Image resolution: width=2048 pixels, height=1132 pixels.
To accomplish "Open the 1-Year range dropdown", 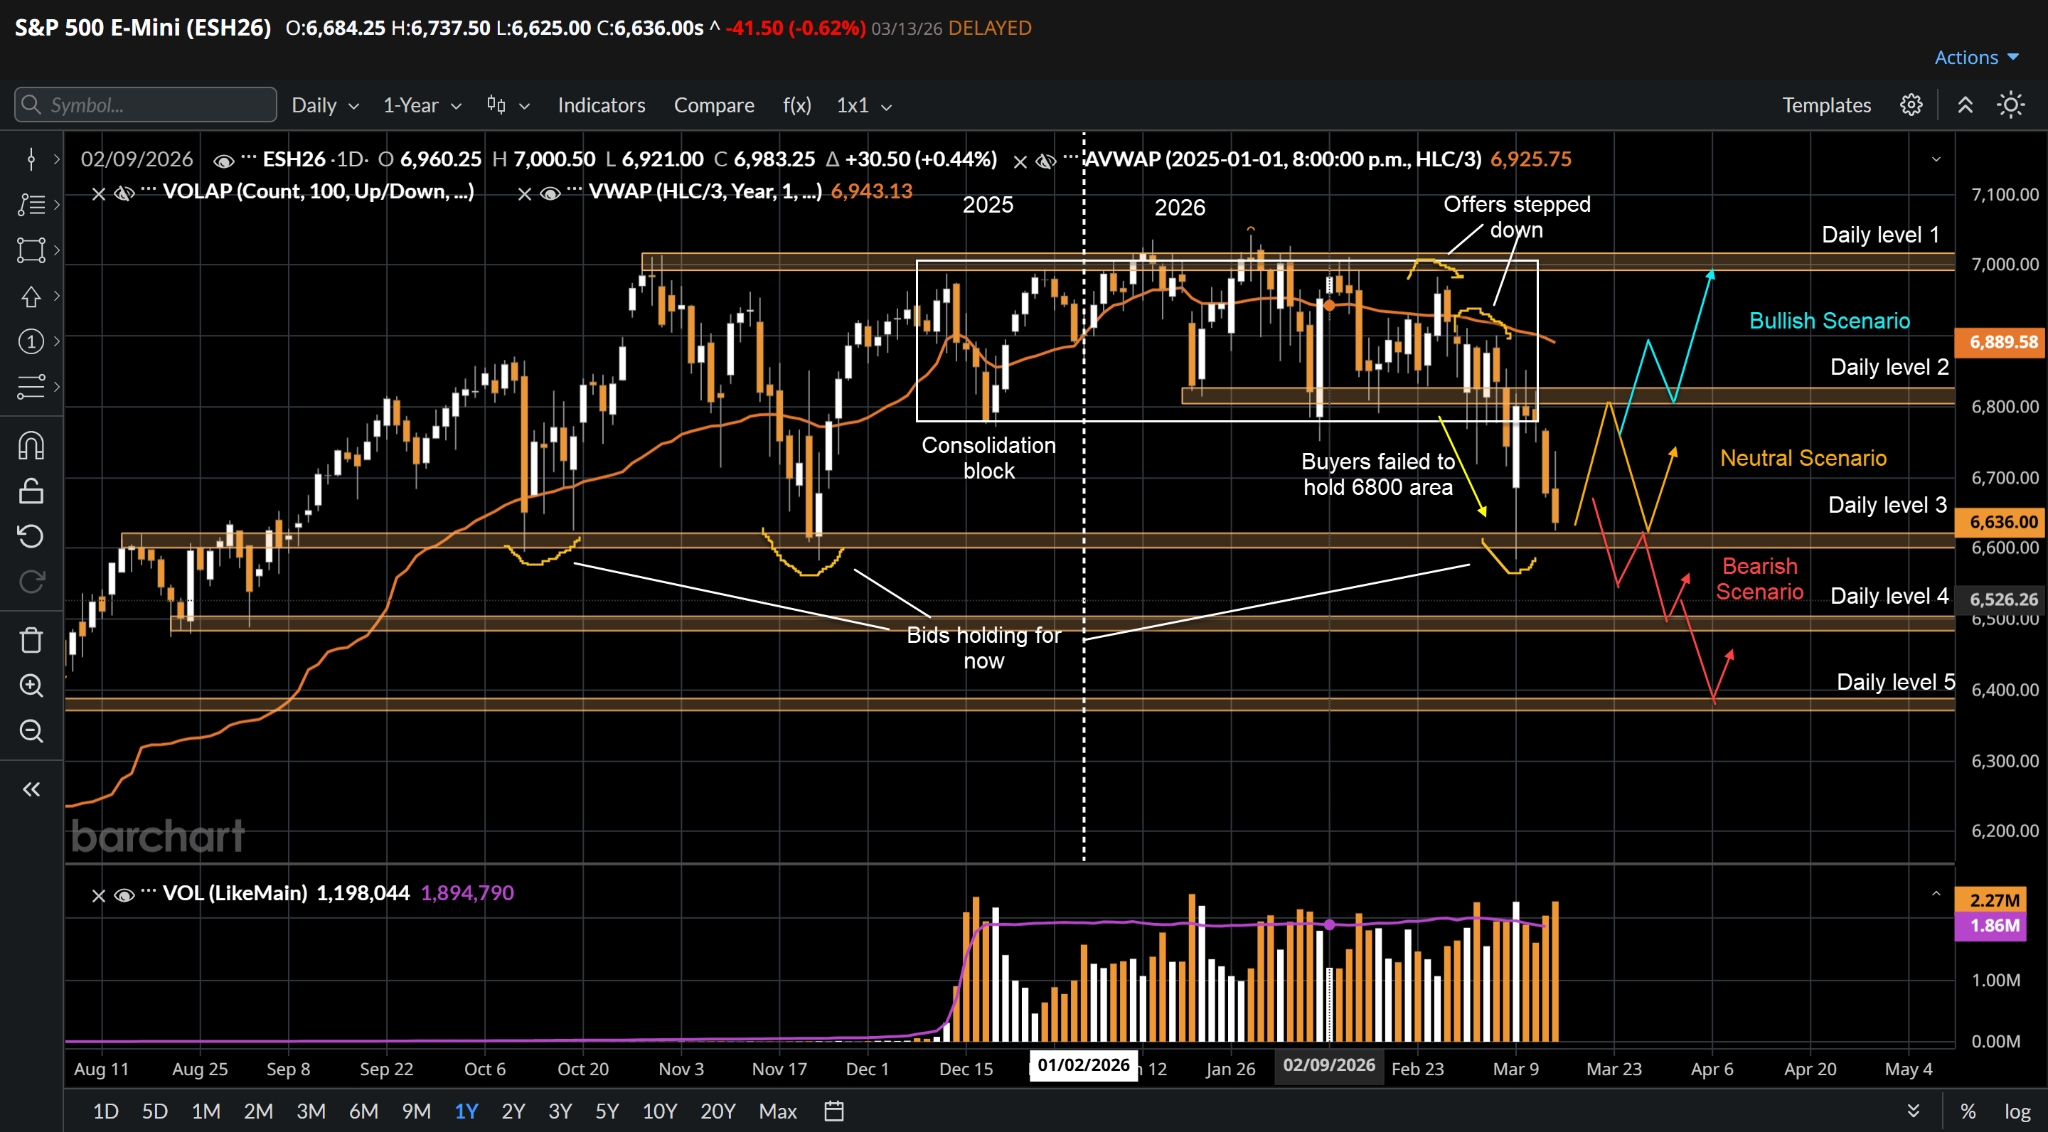I will 422,105.
